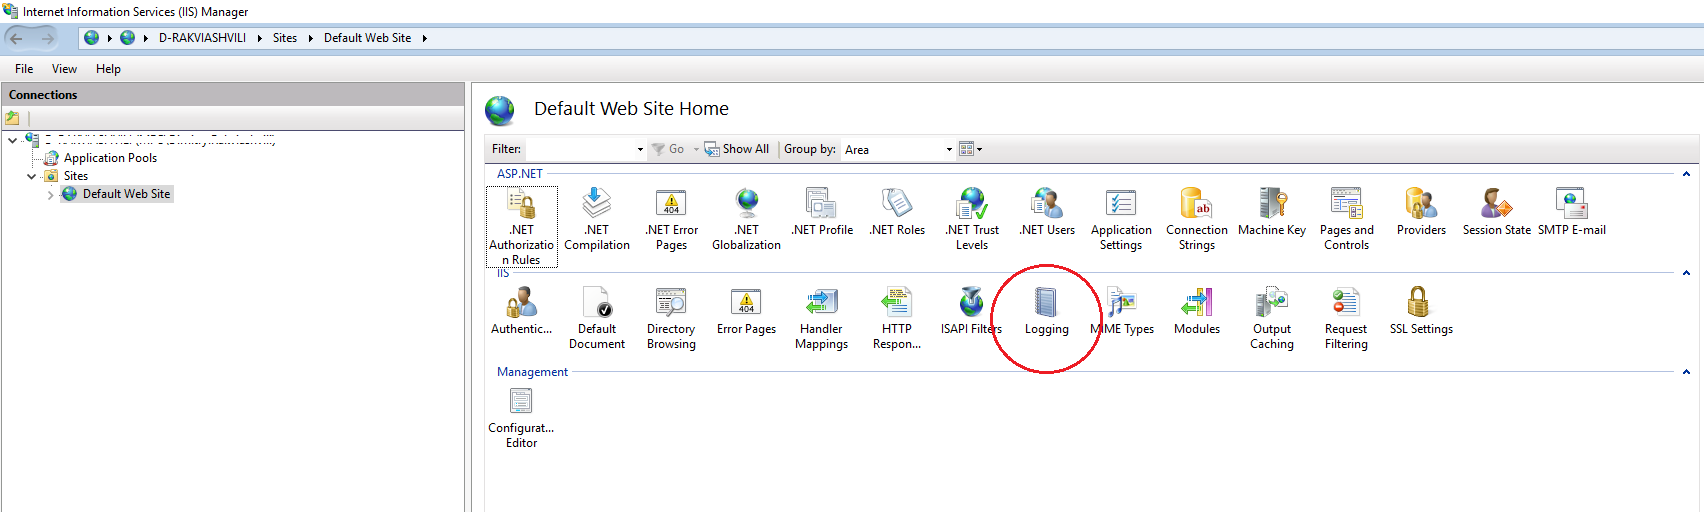
Task: Open Configuration Editor feature
Action: [521, 417]
